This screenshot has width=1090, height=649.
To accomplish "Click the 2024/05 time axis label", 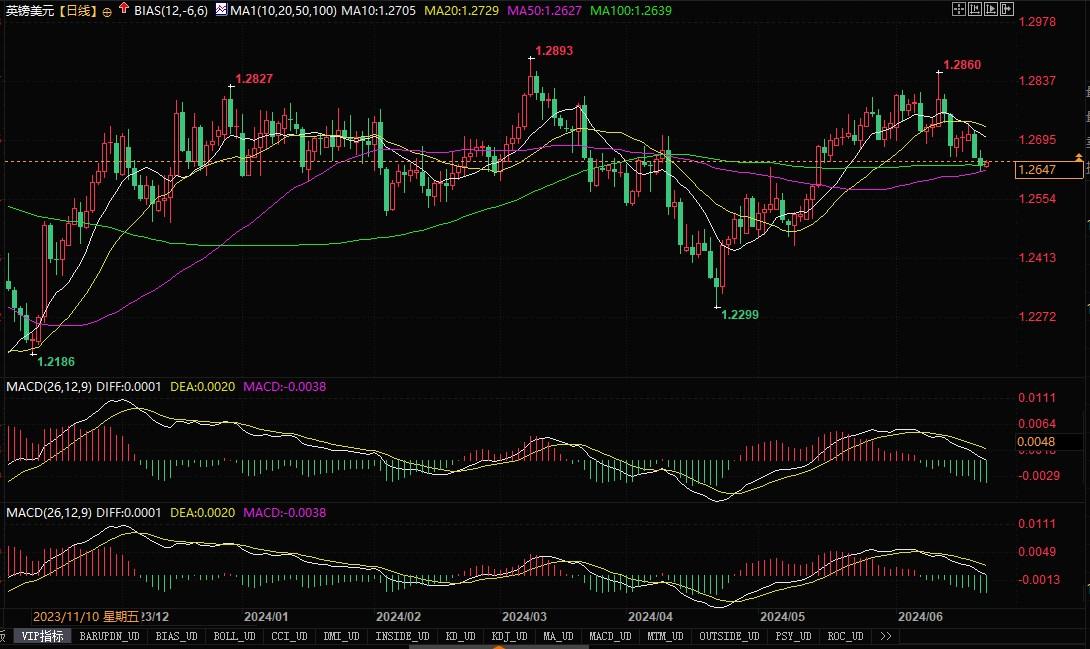I will coord(782,616).
